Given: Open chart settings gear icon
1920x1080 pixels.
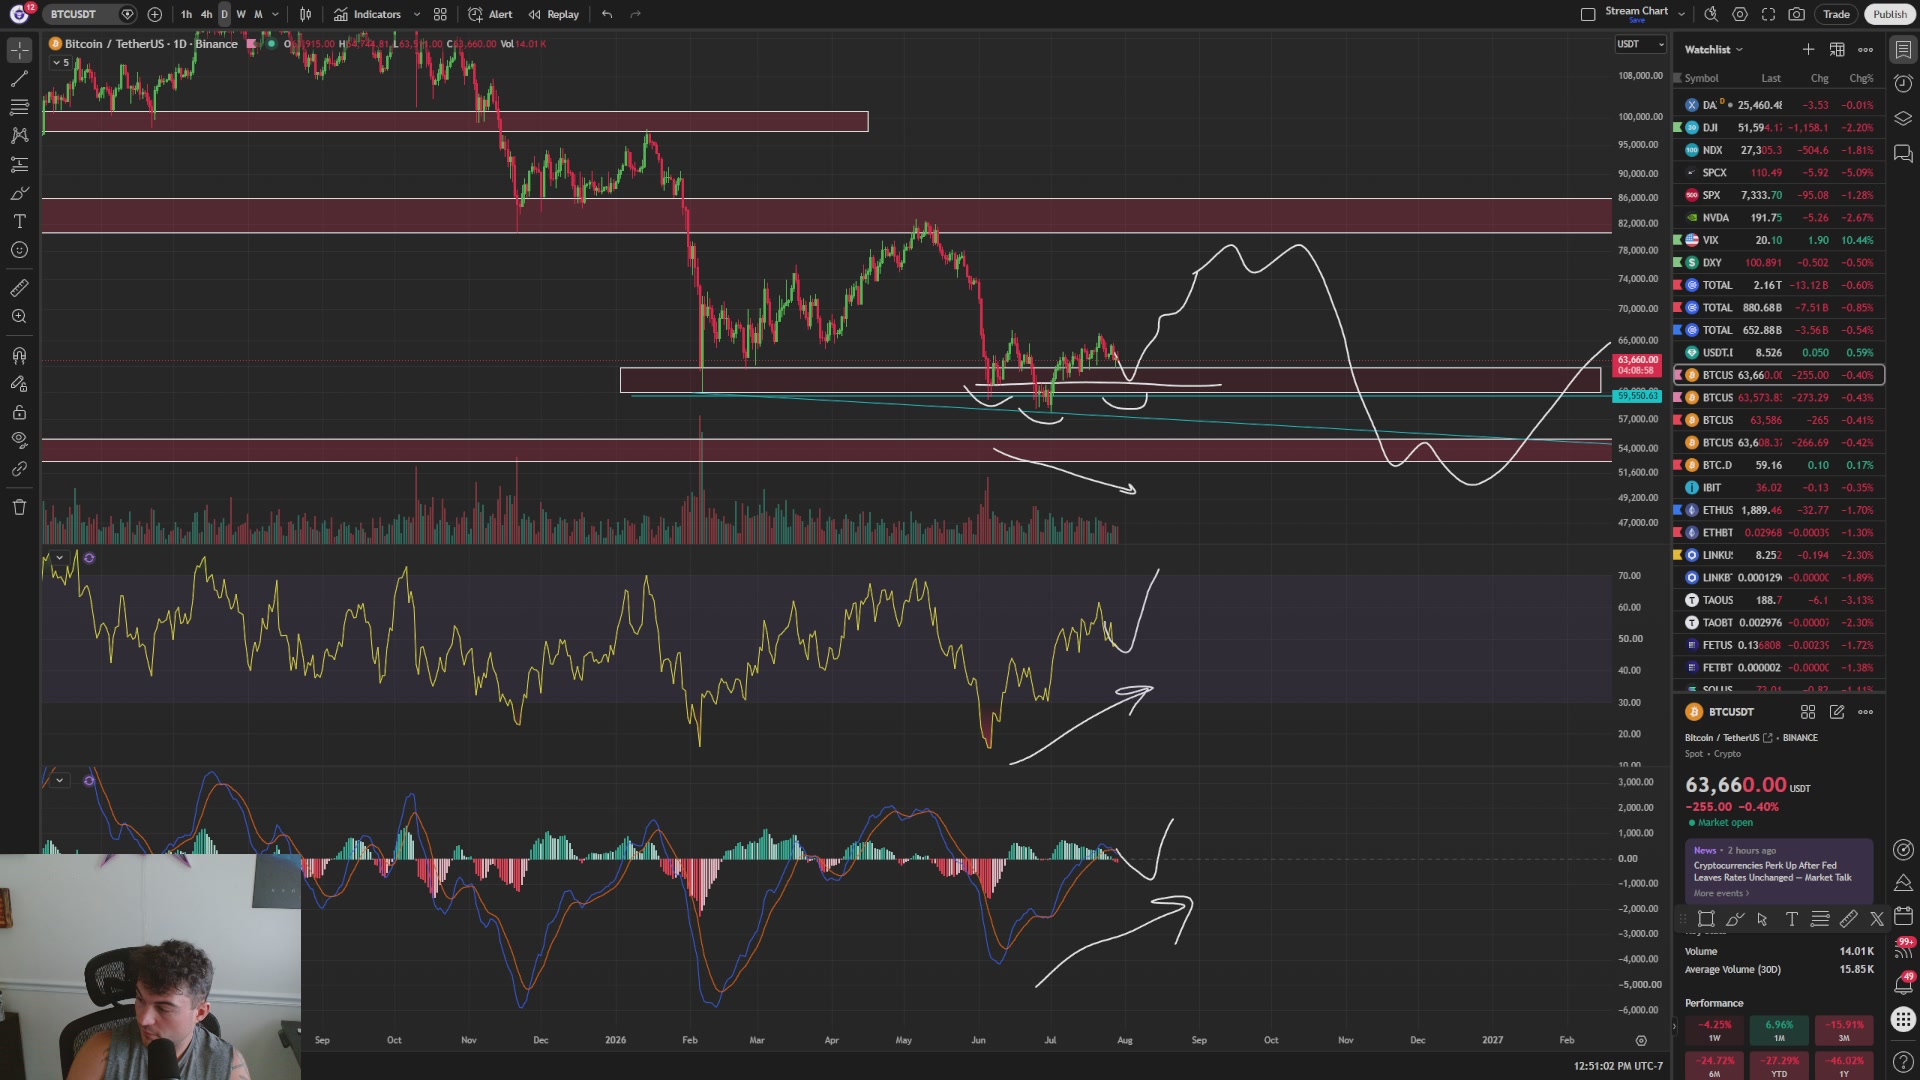Looking at the screenshot, I should tap(1740, 14).
